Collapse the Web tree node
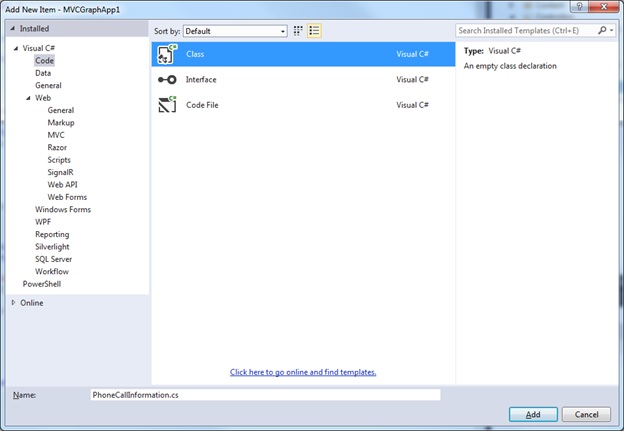Image resolution: width=624 pixels, height=431 pixels. pyautogui.click(x=28, y=98)
